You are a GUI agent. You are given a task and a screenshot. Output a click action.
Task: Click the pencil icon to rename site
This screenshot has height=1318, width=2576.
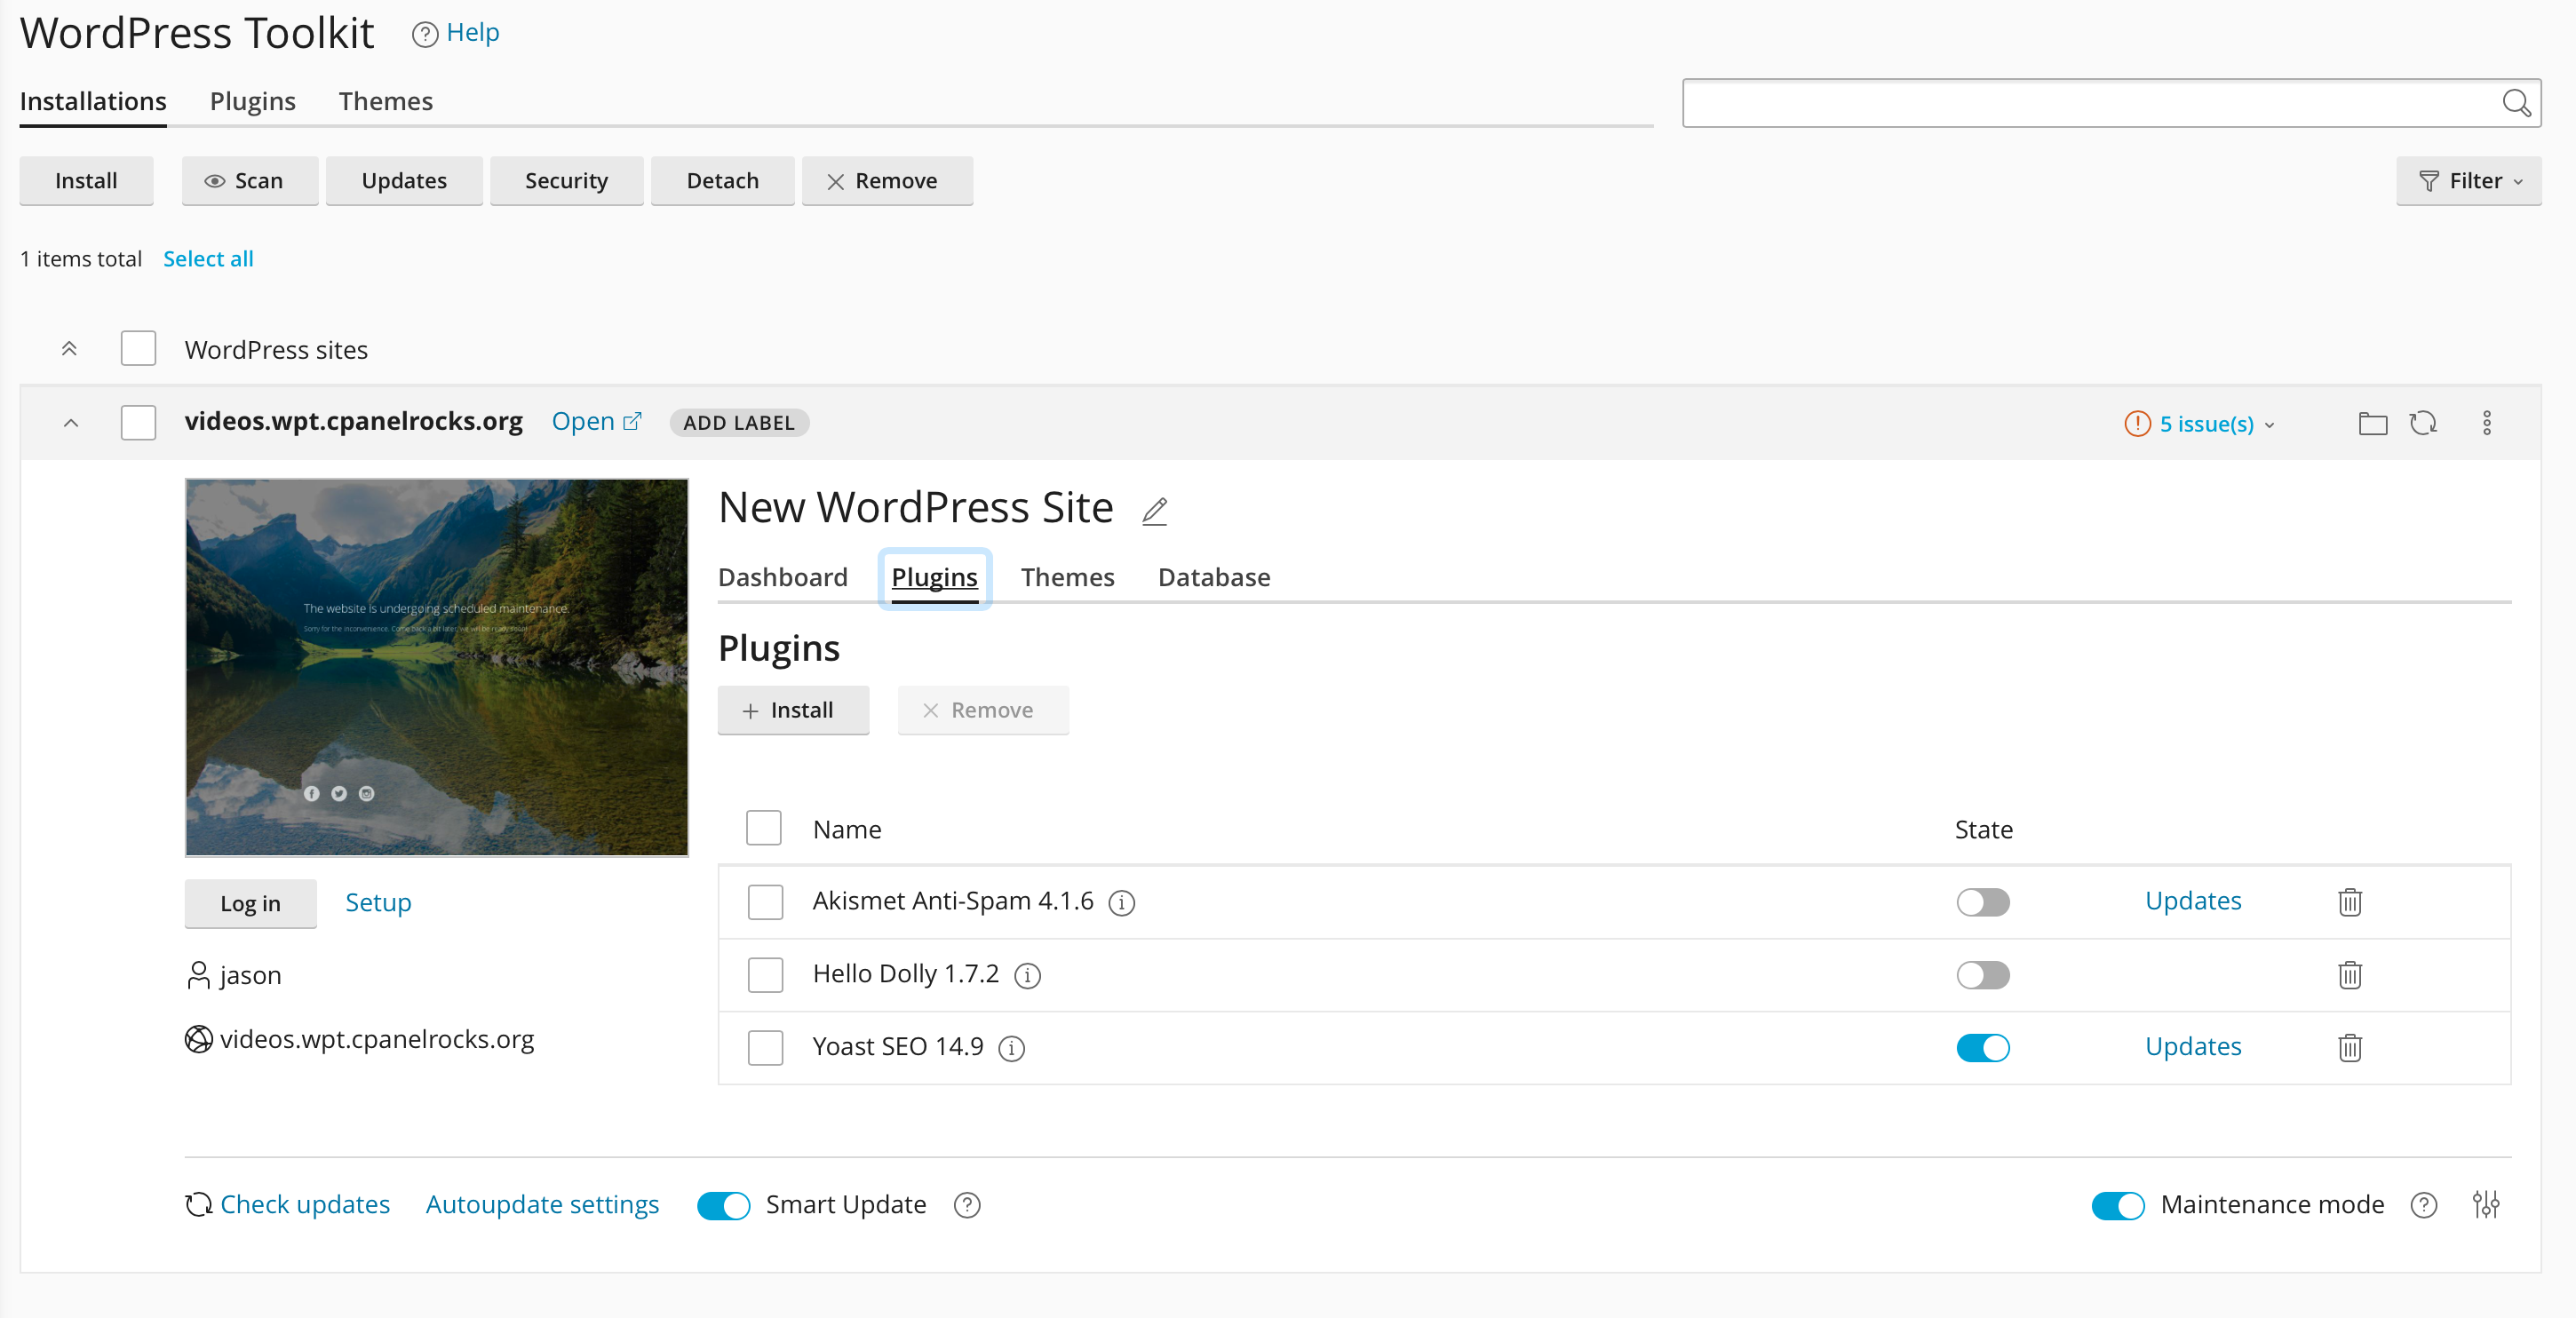pyautogui.click(x=1155, y=510)
